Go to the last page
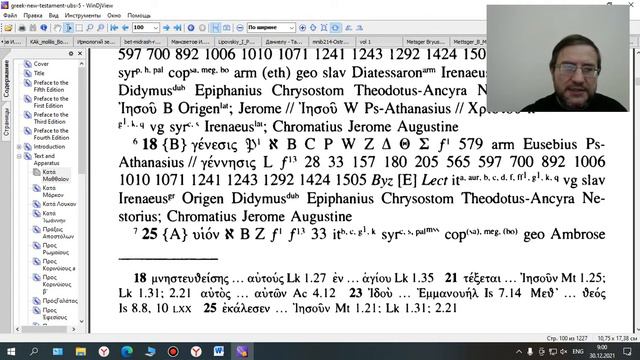 (x=177, y=28)
